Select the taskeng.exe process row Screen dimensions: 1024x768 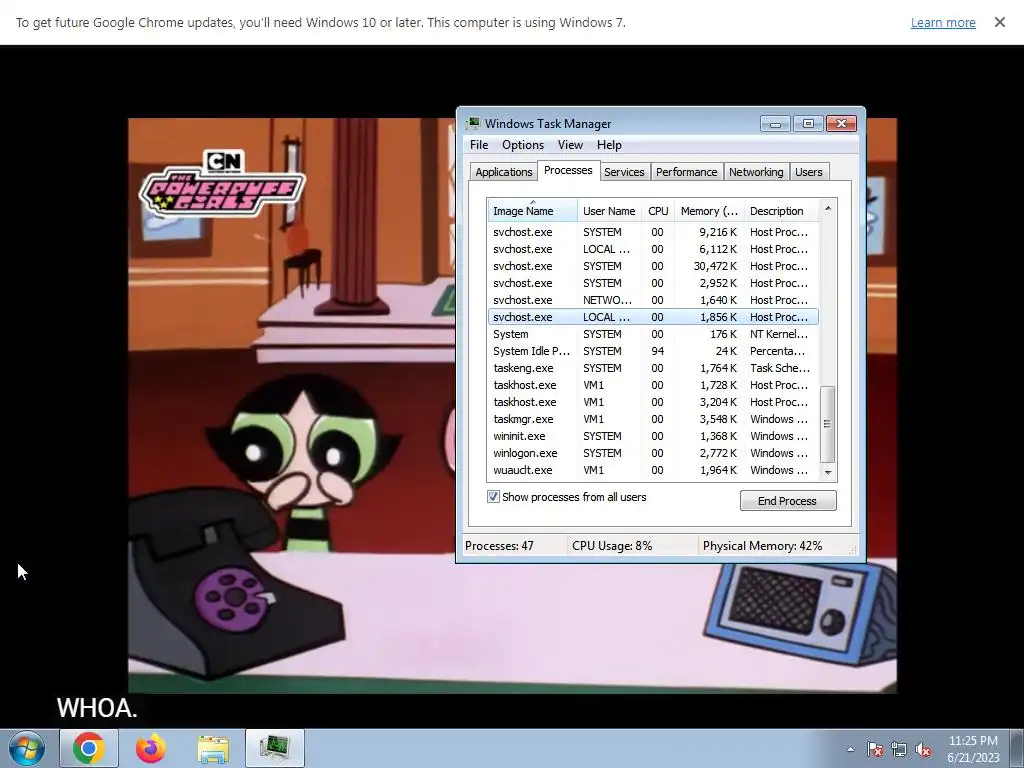point(653,368)
